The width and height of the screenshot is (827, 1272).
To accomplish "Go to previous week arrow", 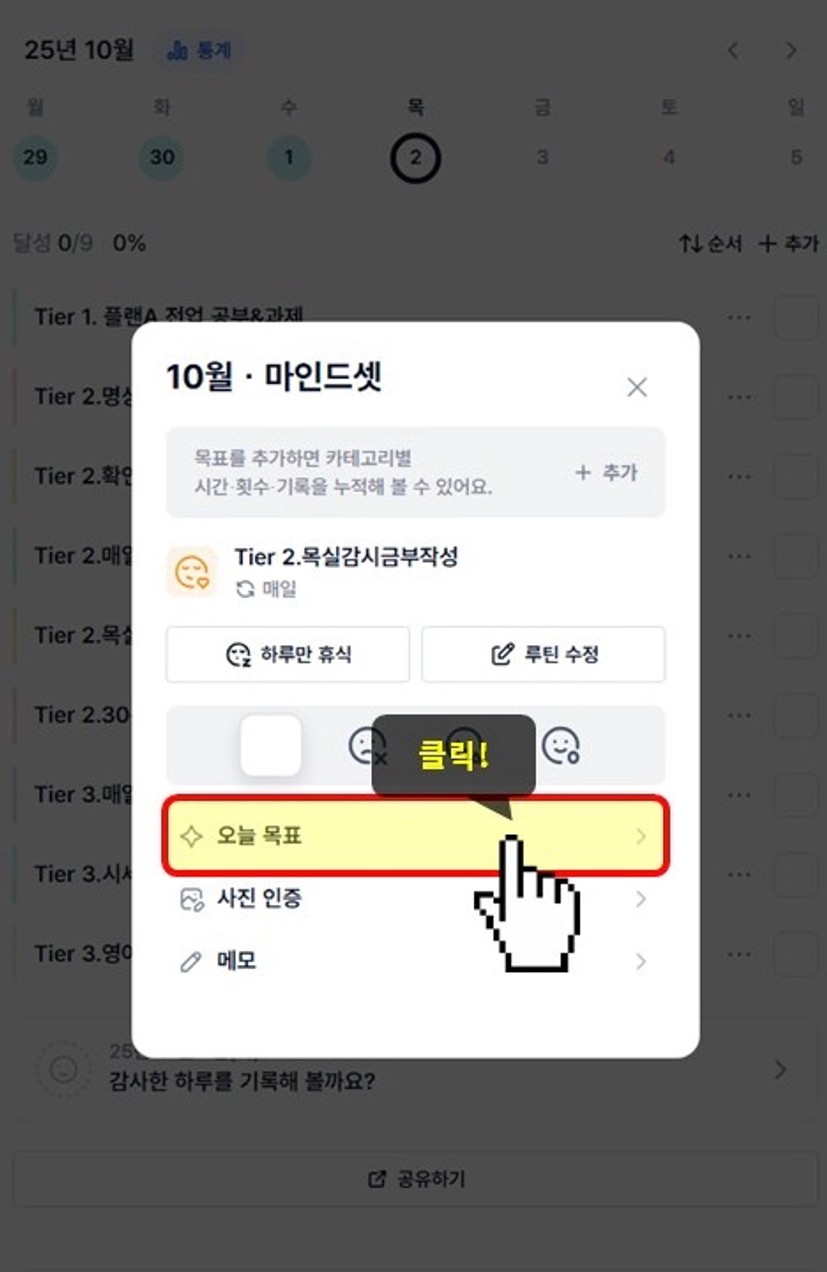I will 733,50.
